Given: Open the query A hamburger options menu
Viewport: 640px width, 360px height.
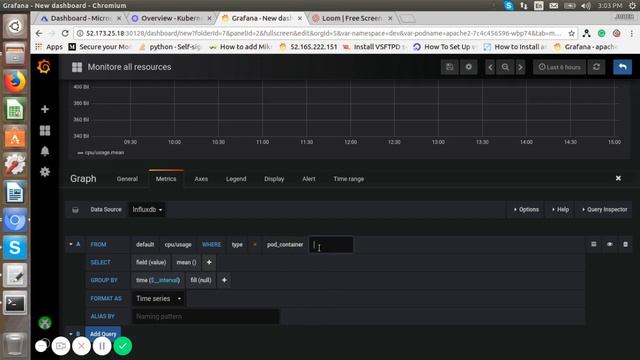Looking at the screenshot, I should pos(594,244).
